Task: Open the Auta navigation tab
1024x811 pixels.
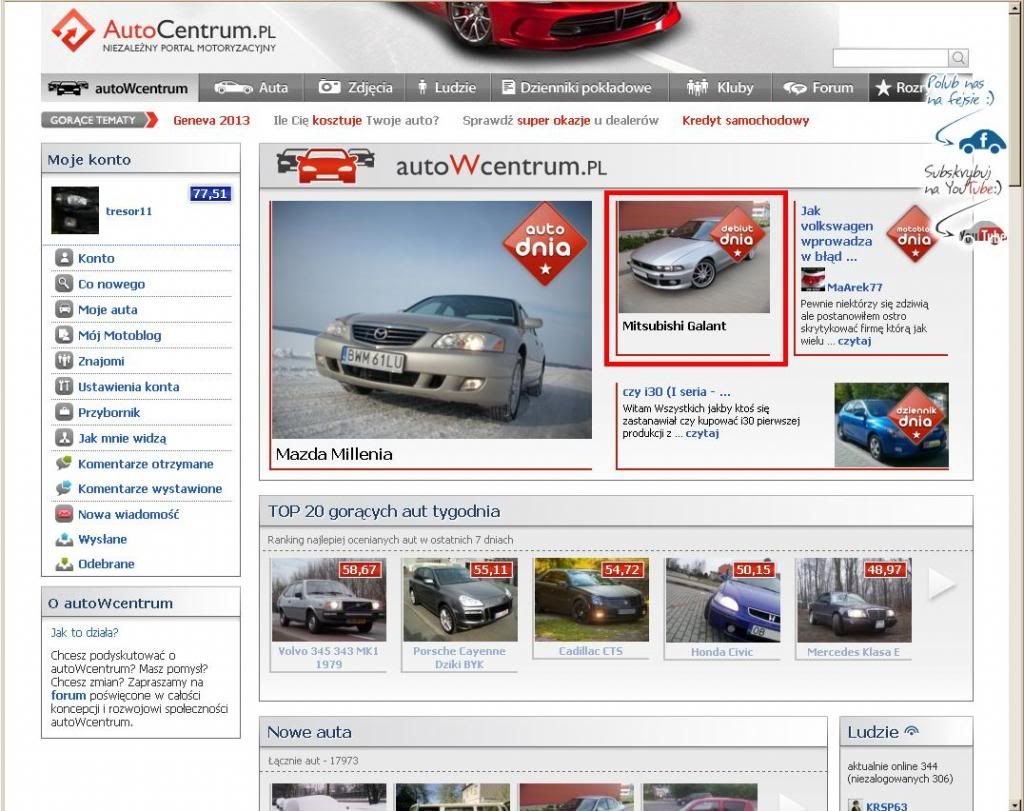Action: 251,87
